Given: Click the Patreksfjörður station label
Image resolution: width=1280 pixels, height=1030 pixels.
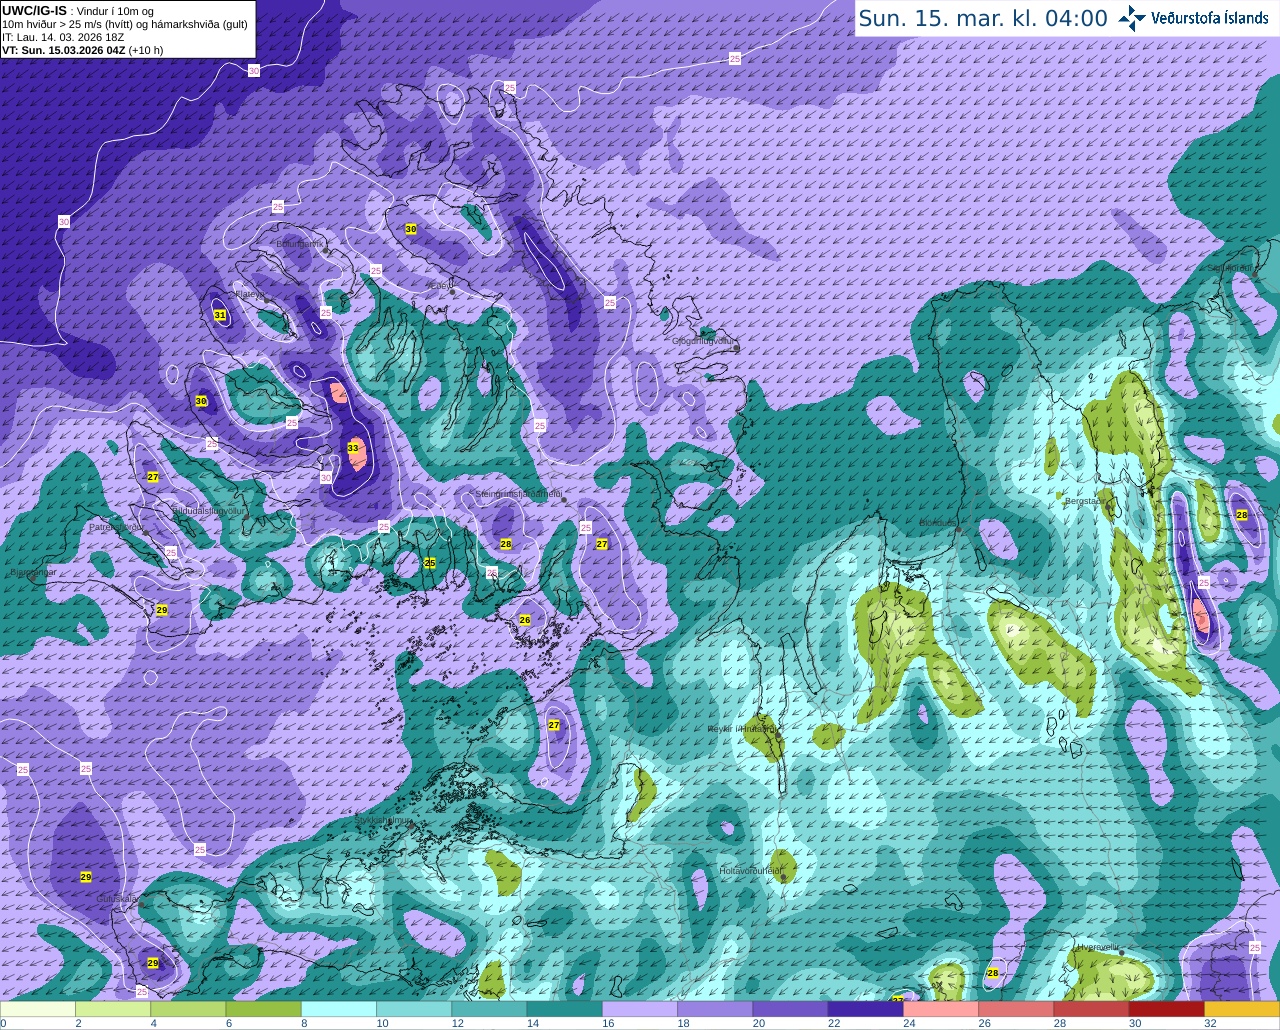Looking at the screenshot, I should (x=116, y=526).
